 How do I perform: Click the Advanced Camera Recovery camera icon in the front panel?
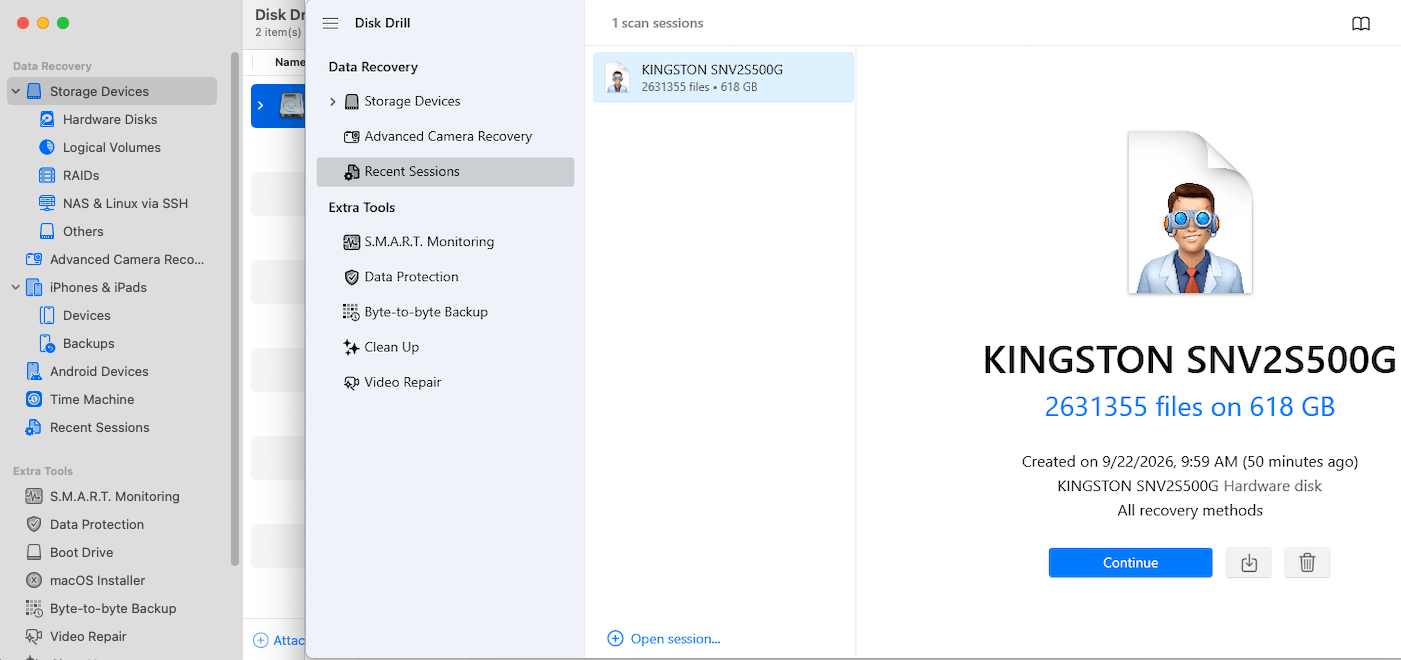pyautogui.click(x=351, y=136)
